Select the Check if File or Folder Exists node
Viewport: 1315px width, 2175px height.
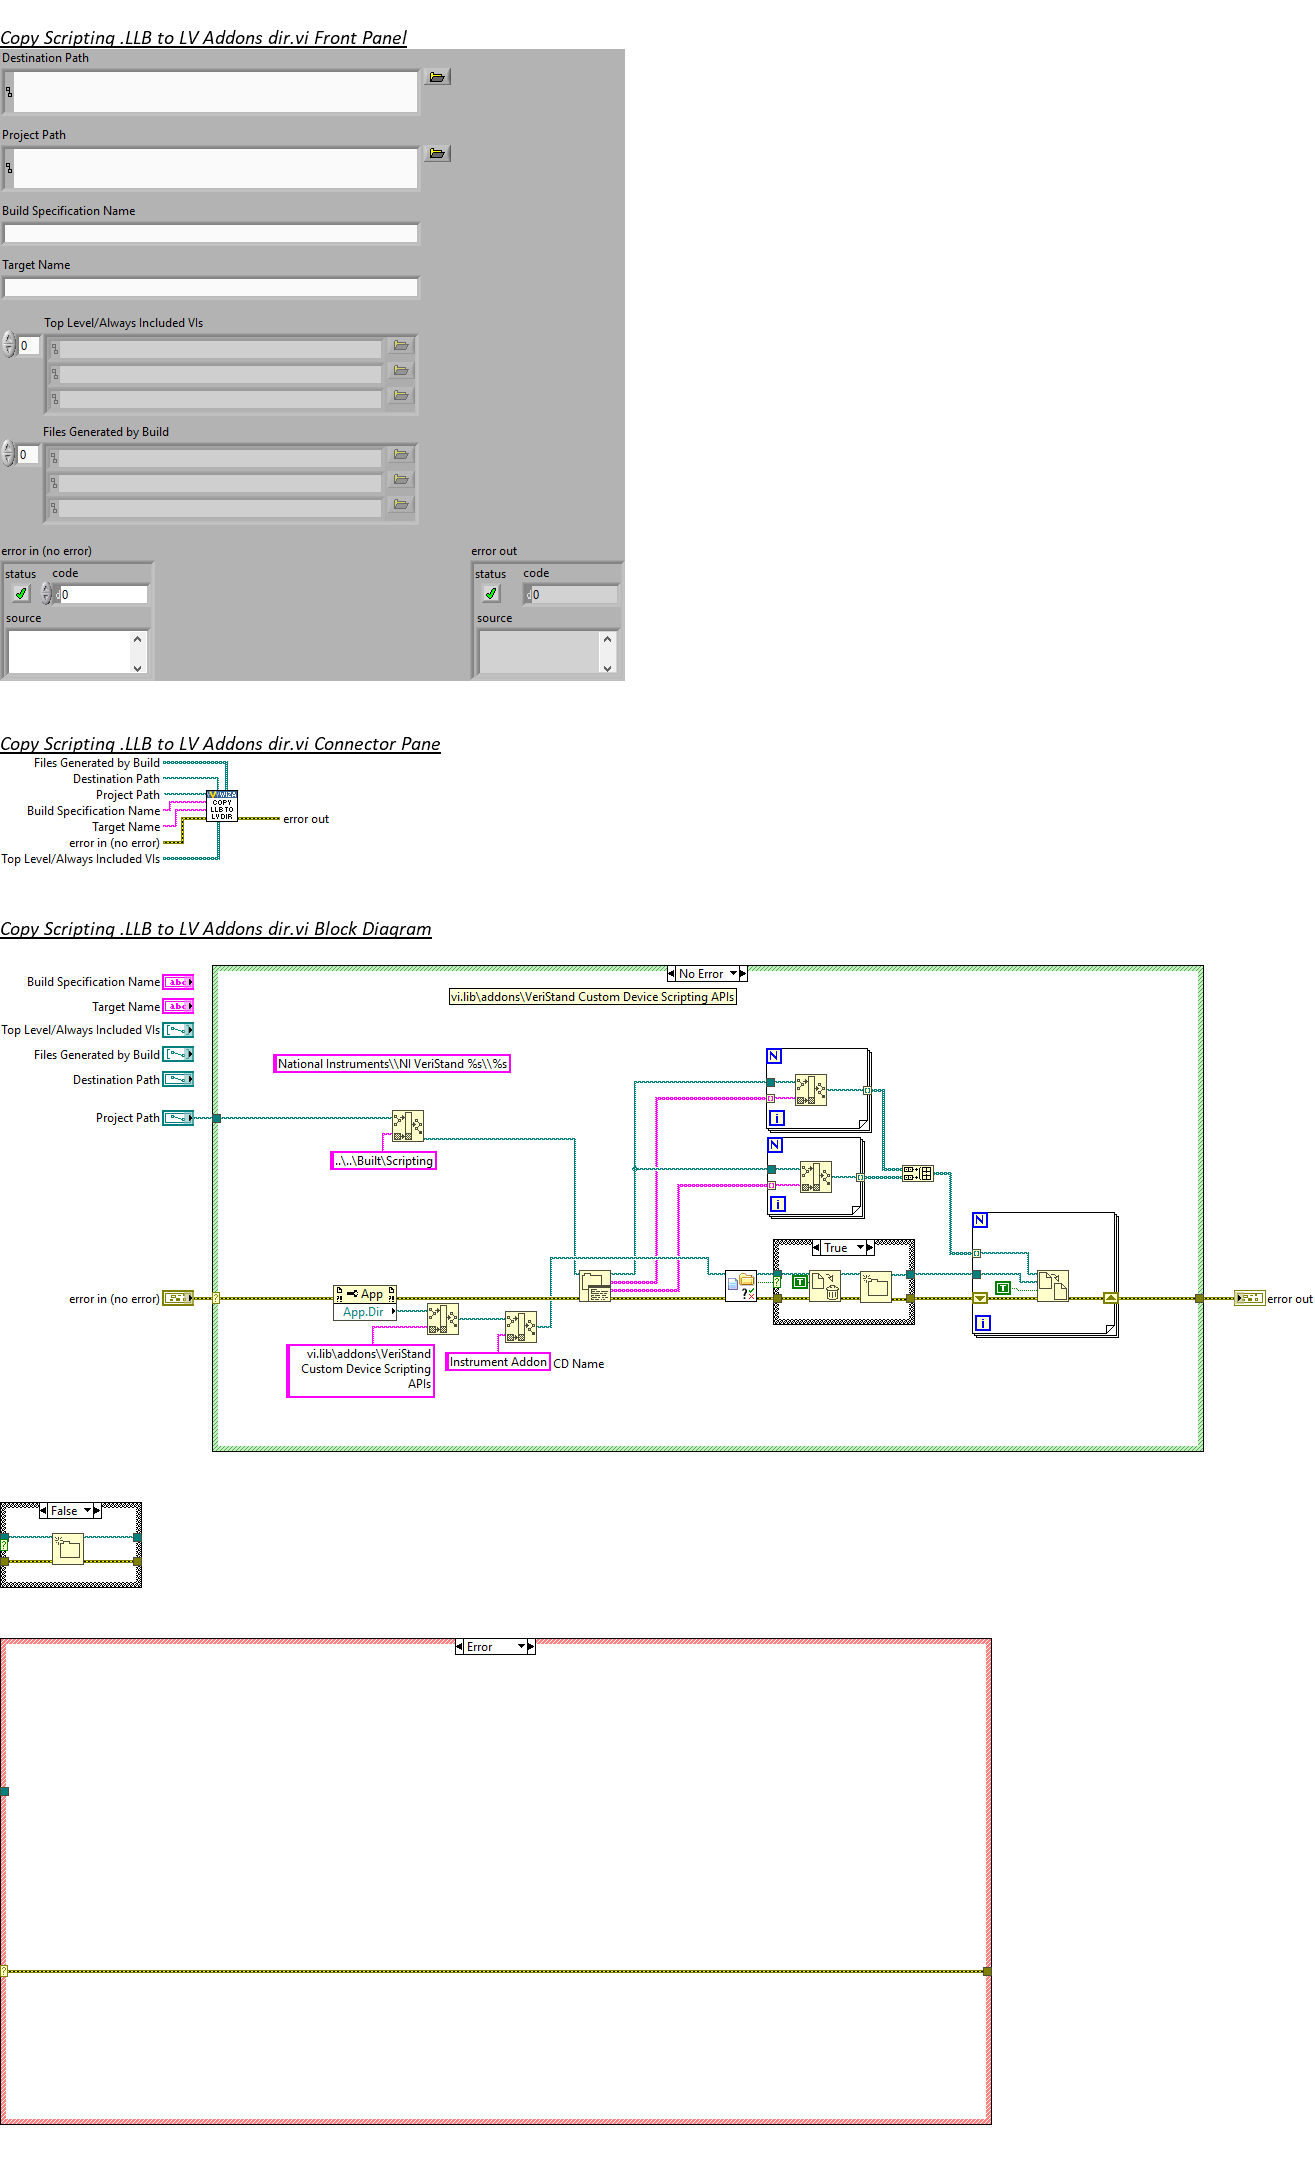741,1286
